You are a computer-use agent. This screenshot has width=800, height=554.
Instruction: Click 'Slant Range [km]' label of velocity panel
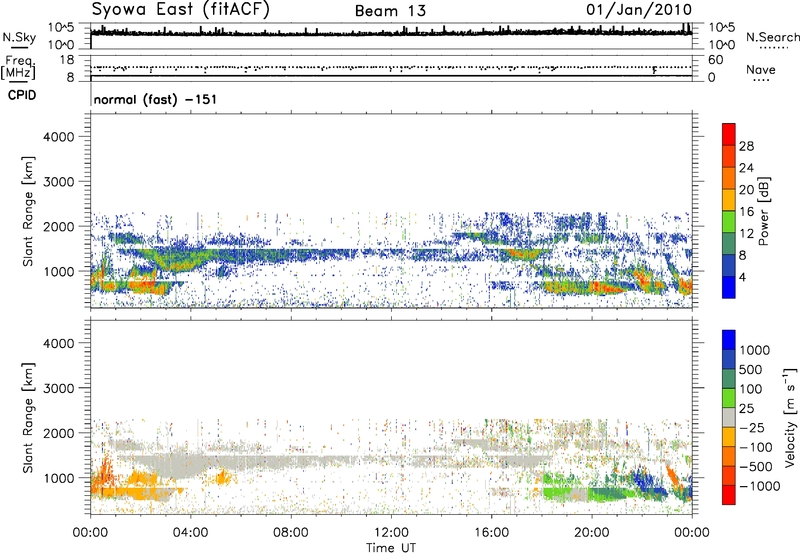point(28,418)
